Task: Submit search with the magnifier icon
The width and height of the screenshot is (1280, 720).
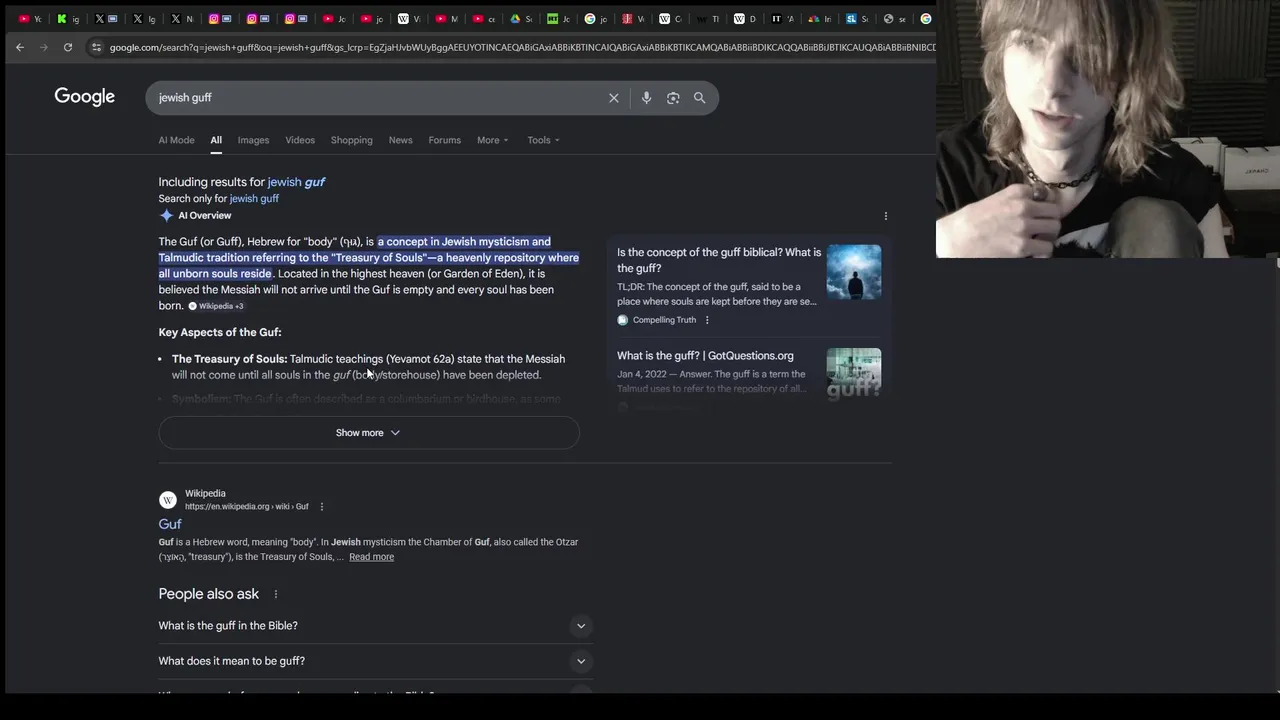Action: (x=700, y=98)
